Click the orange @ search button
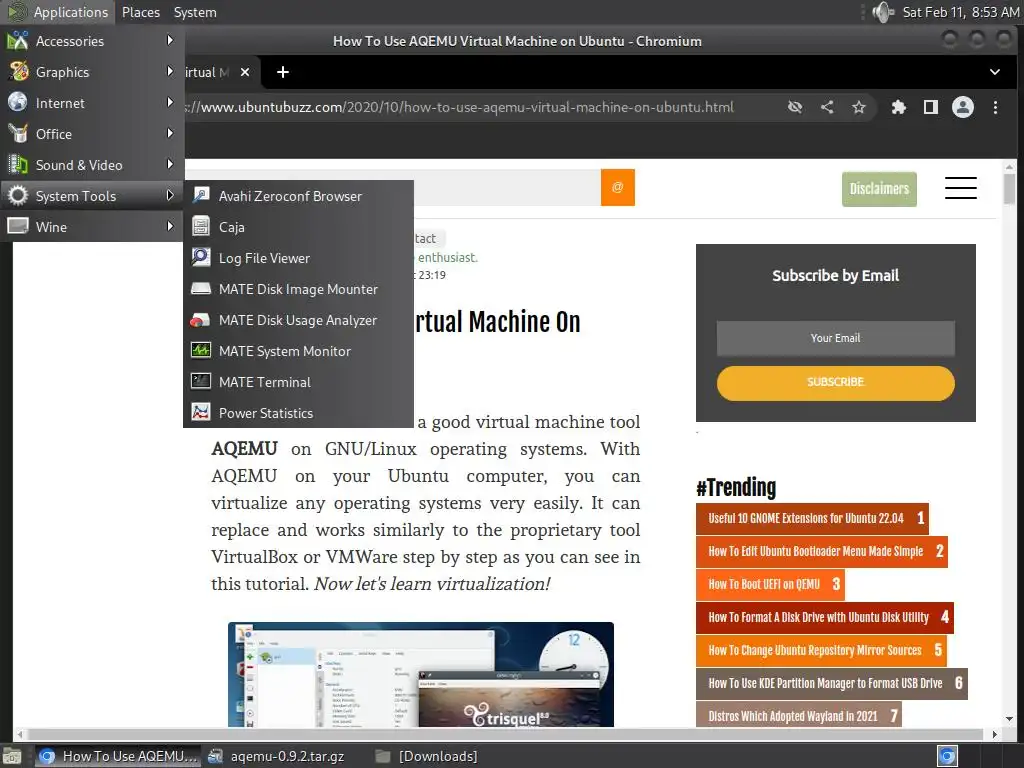 coord(618,187)
